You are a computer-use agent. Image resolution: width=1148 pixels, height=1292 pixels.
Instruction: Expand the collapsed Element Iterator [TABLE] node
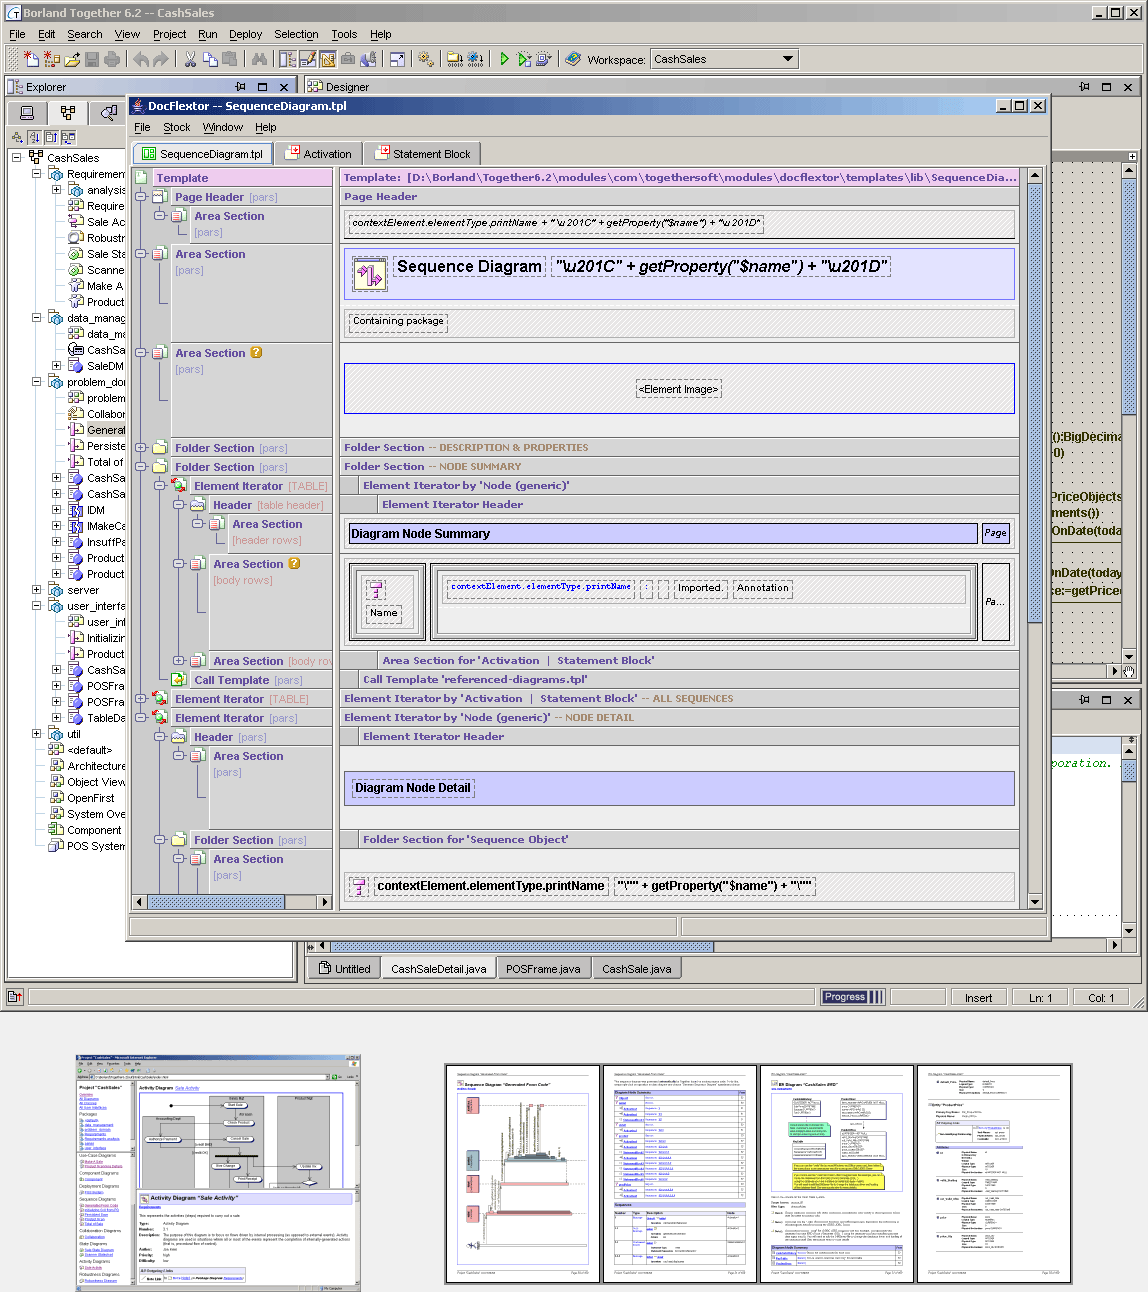(141, 699)
